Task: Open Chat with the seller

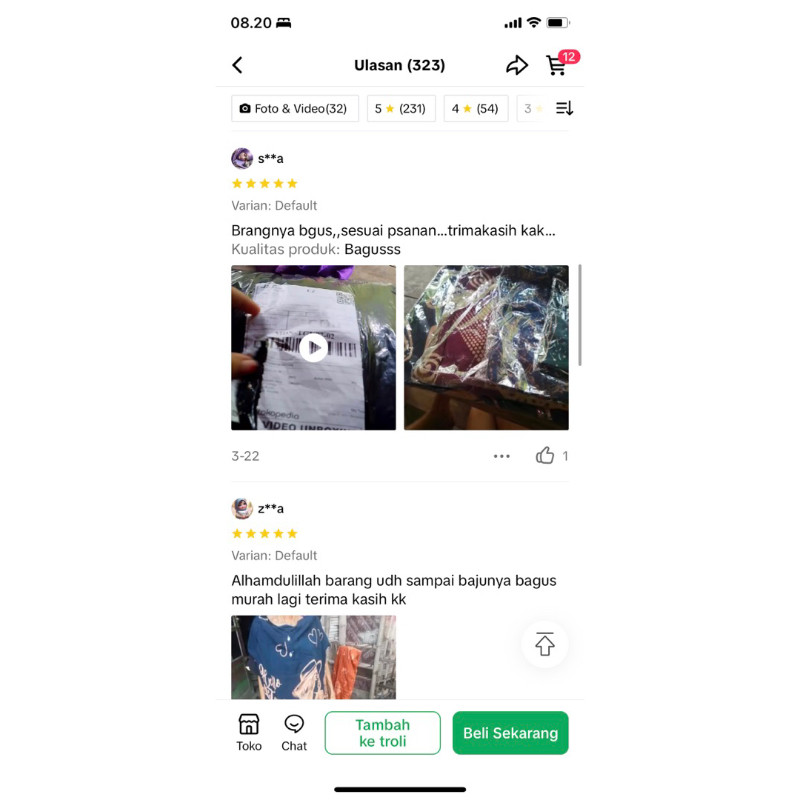Action: click(x=294, y=733)
